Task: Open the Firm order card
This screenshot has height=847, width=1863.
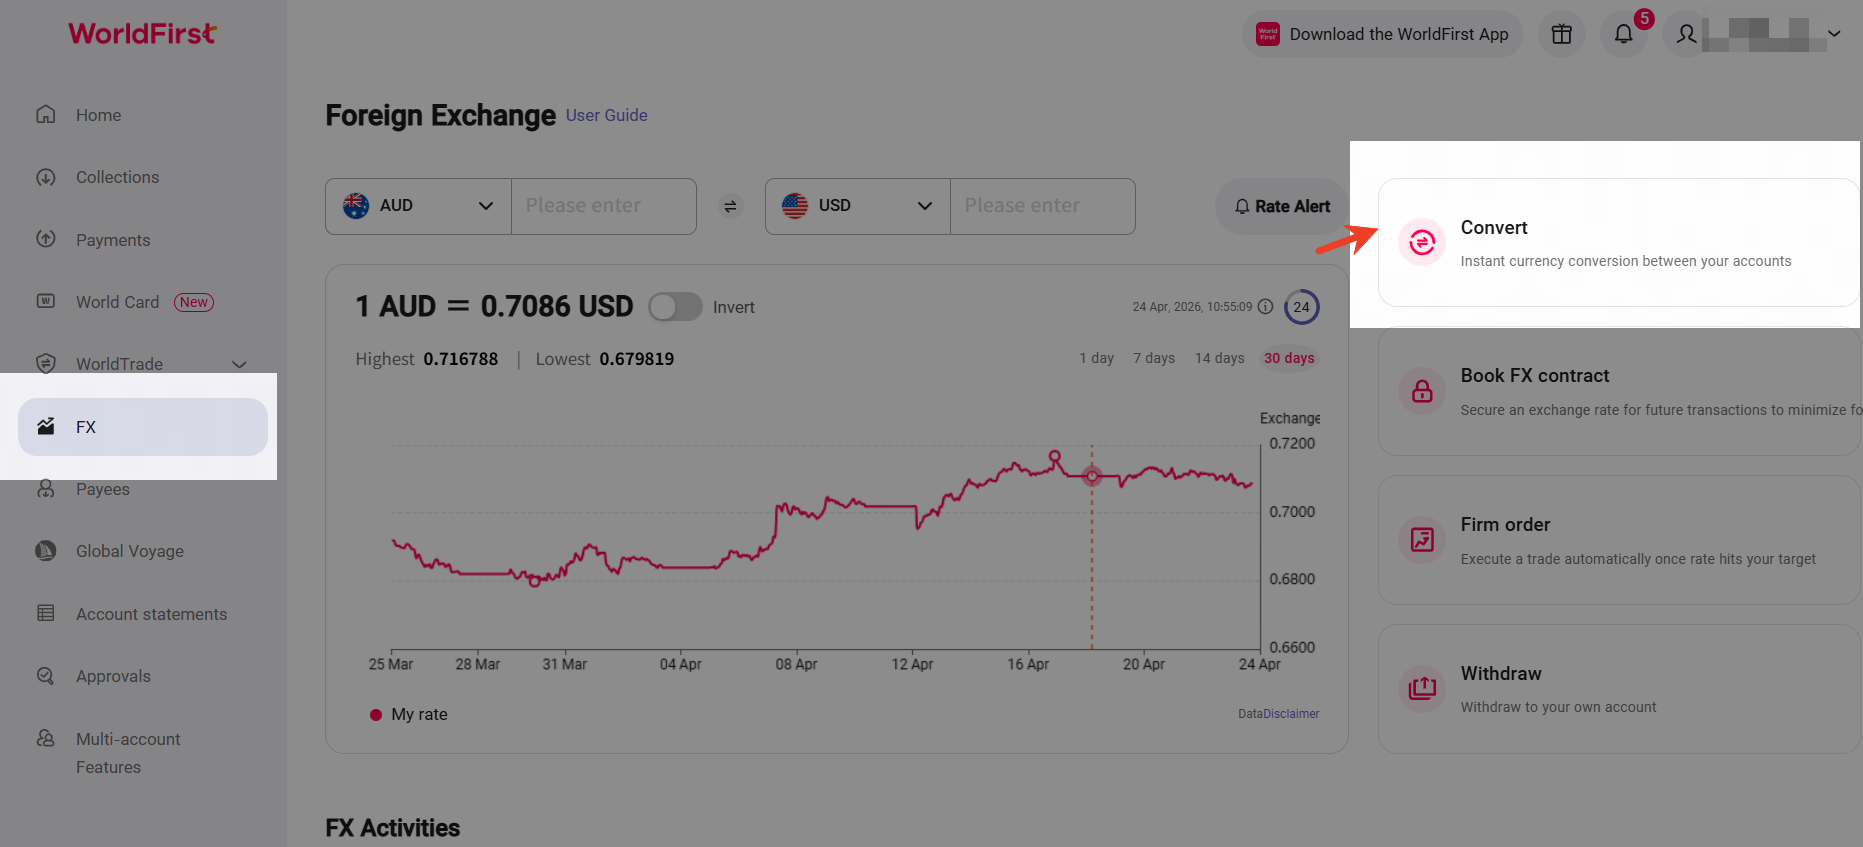Action: click(x=1618, y=540)
